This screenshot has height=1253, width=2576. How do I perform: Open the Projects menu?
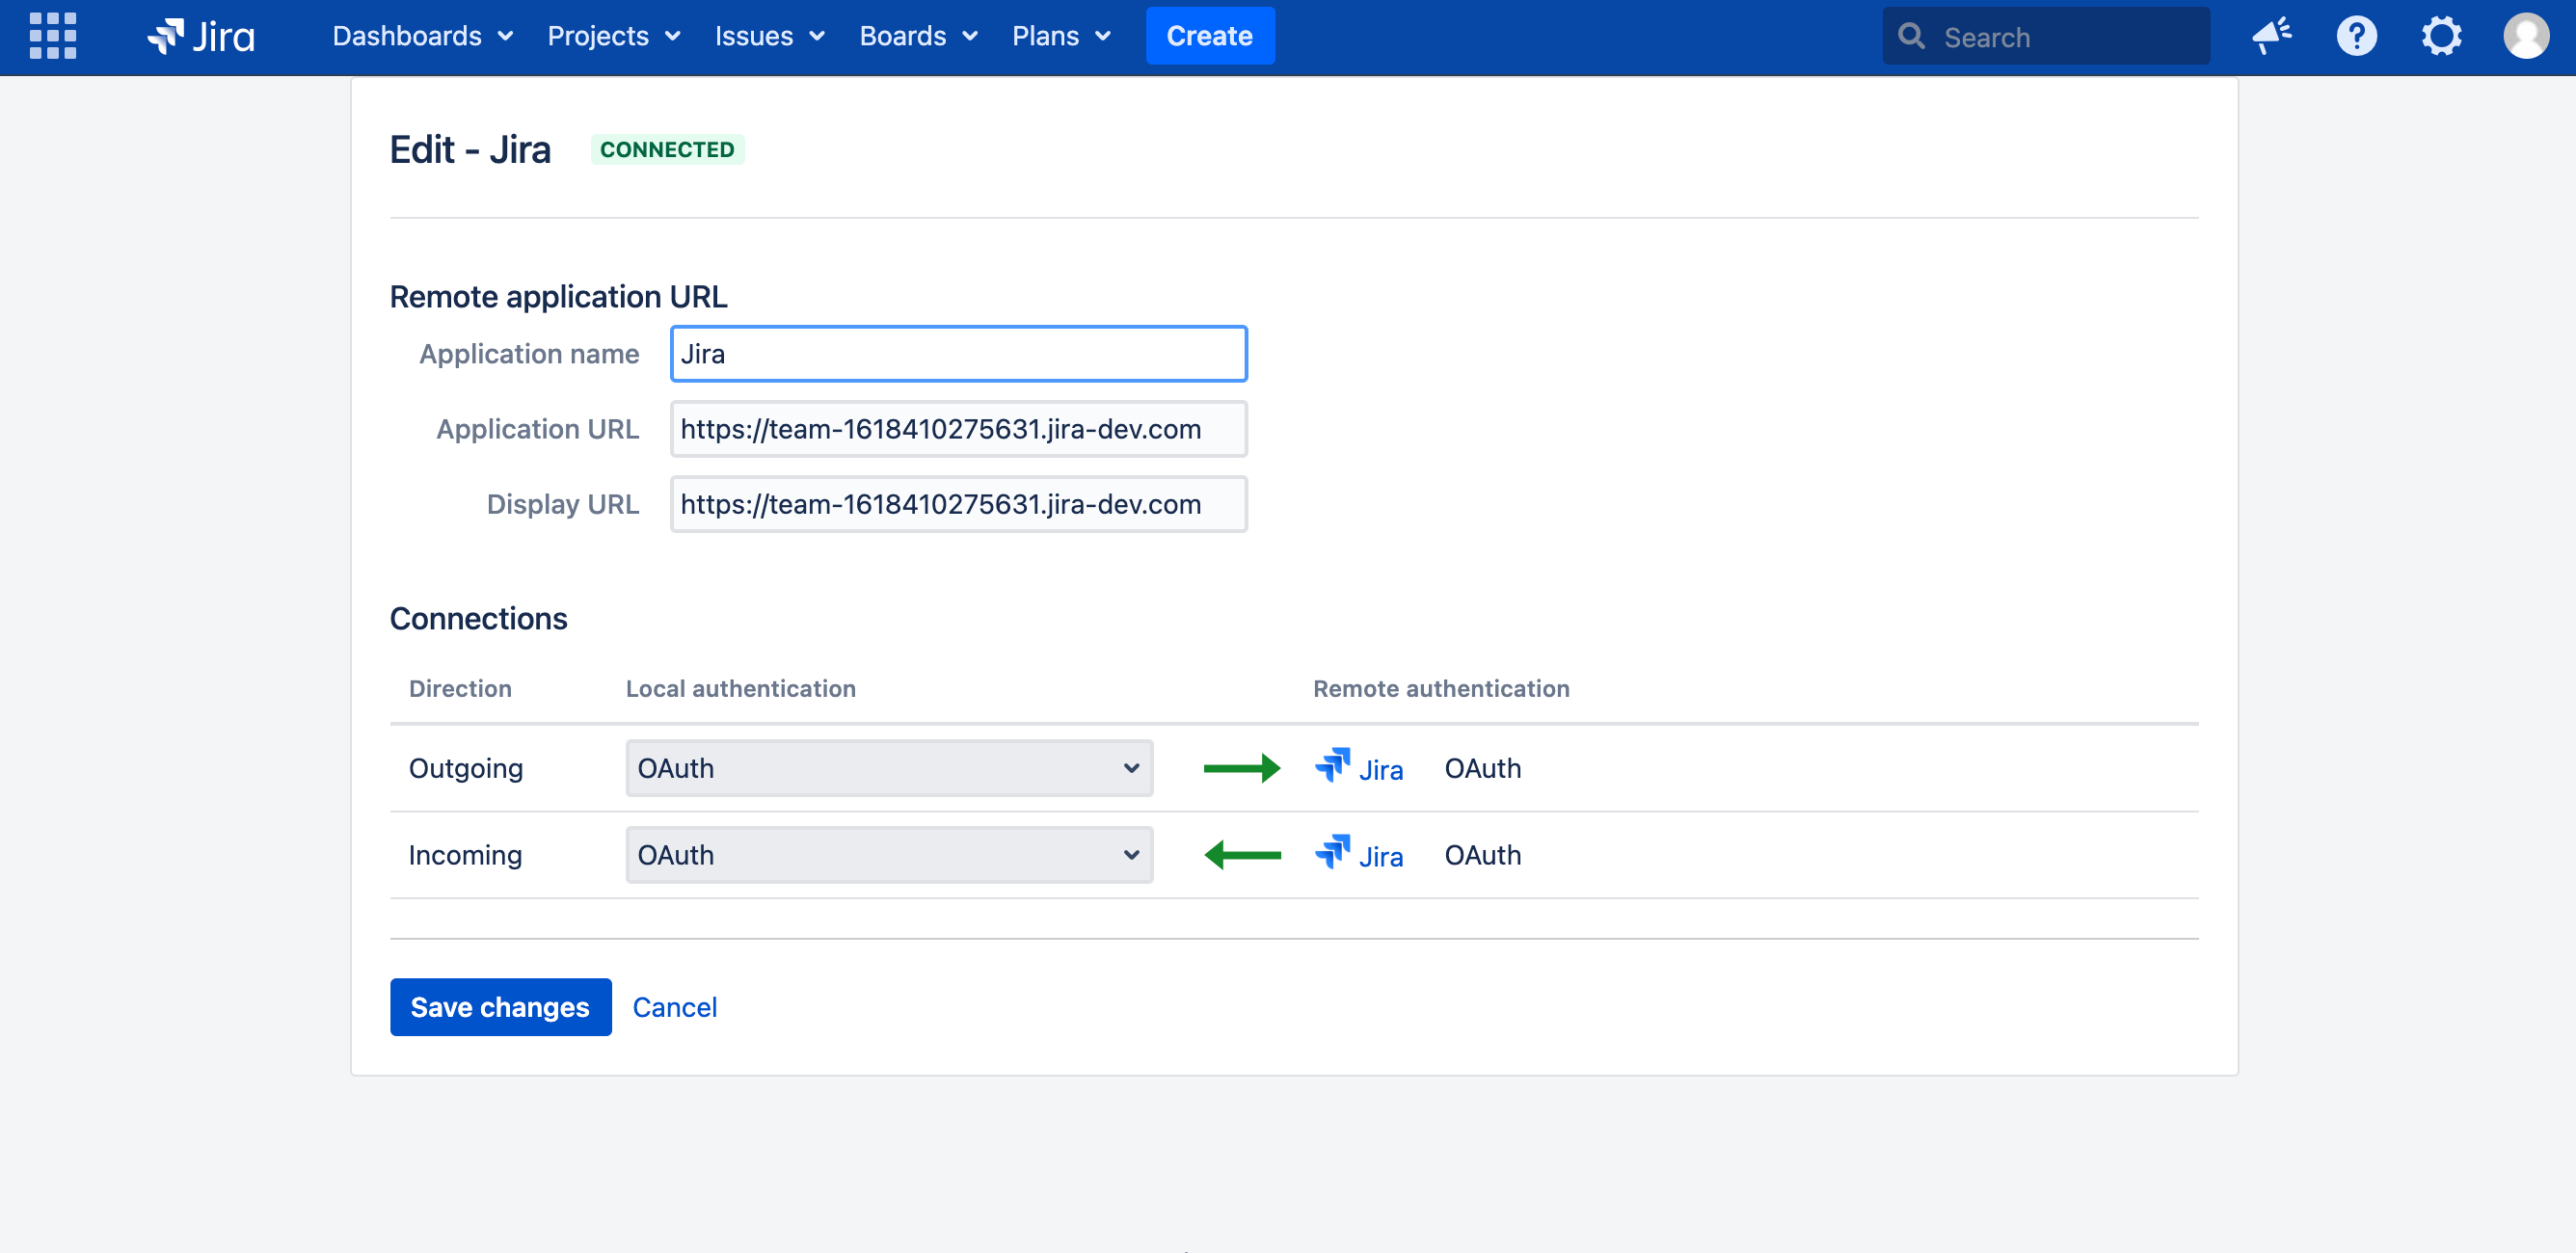click(x=613, y=36)
